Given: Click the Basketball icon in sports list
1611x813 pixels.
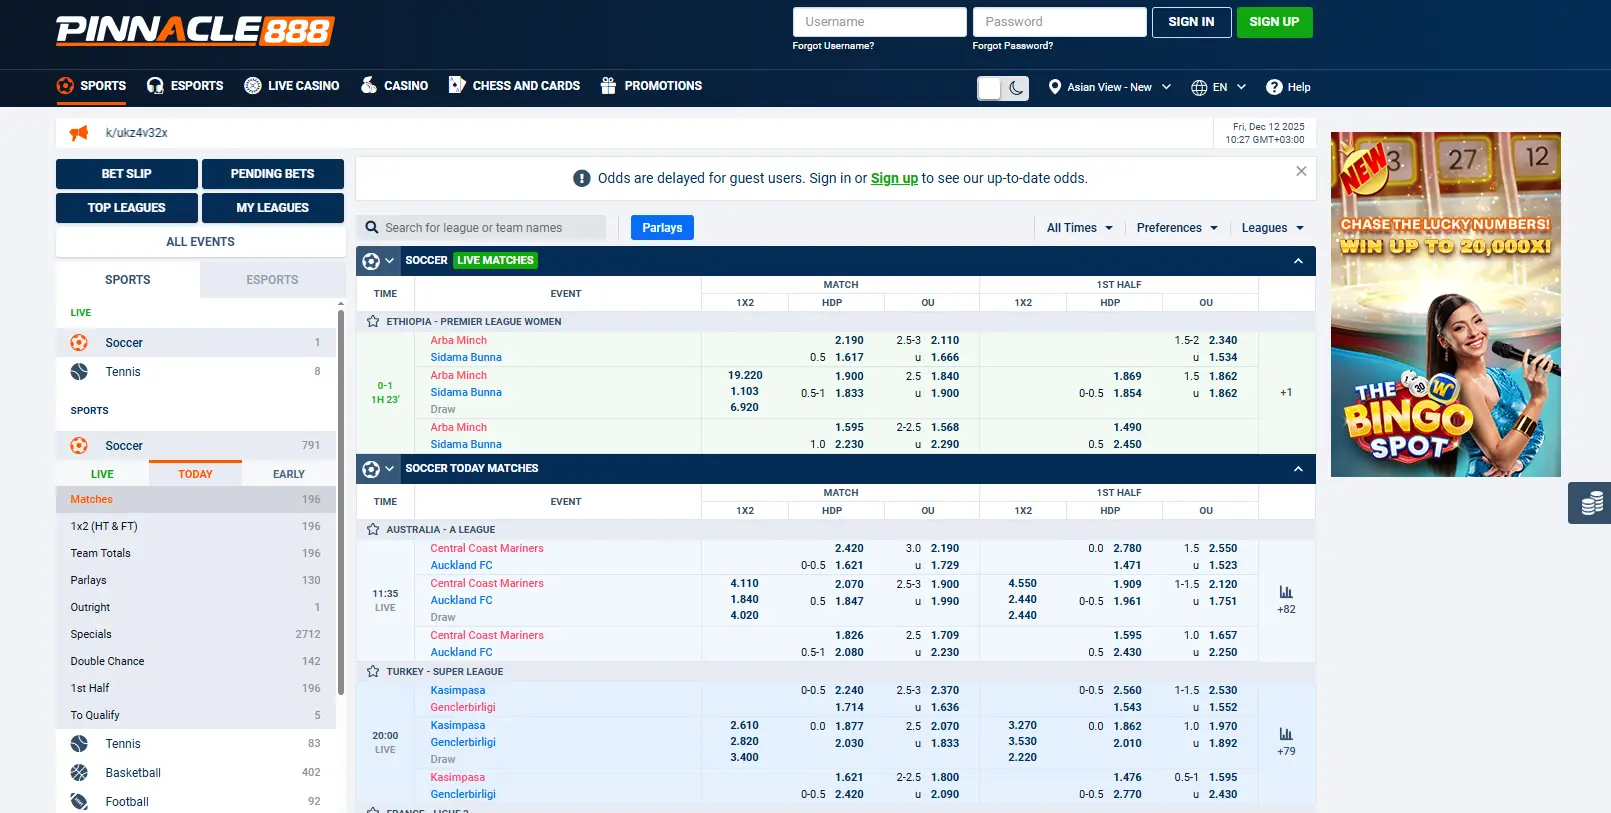Looking at the screenshot, I should click(79, 773).
